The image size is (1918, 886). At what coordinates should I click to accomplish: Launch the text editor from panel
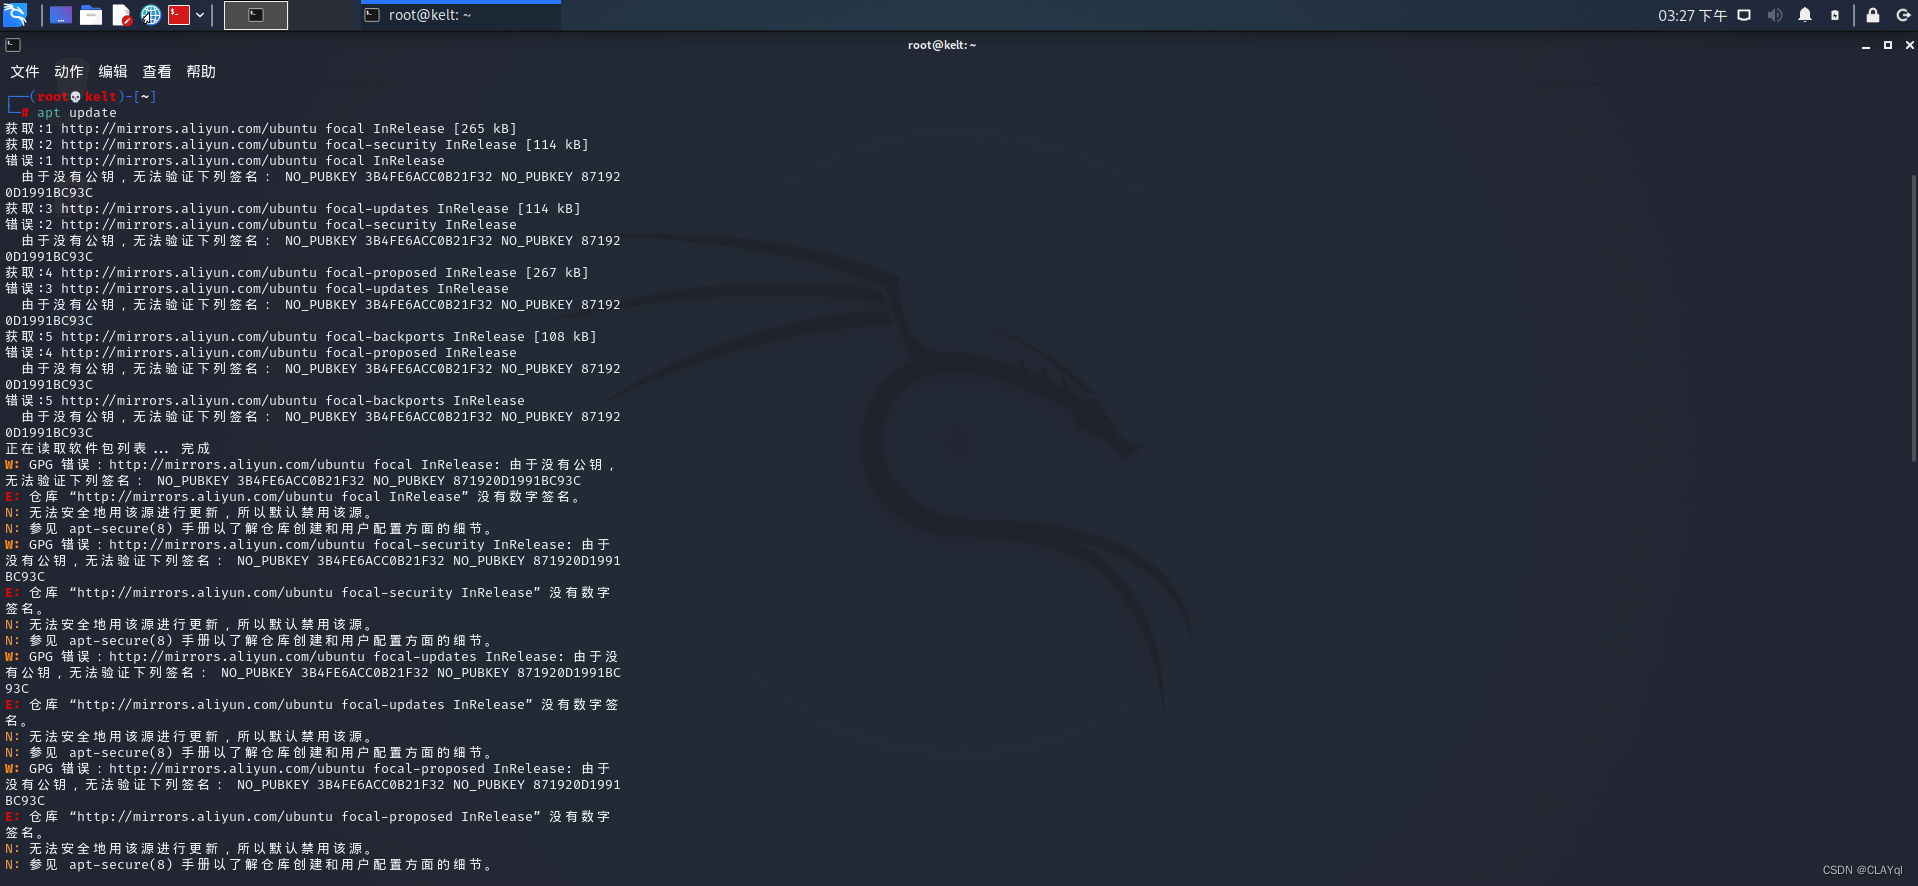pos(121,15)
